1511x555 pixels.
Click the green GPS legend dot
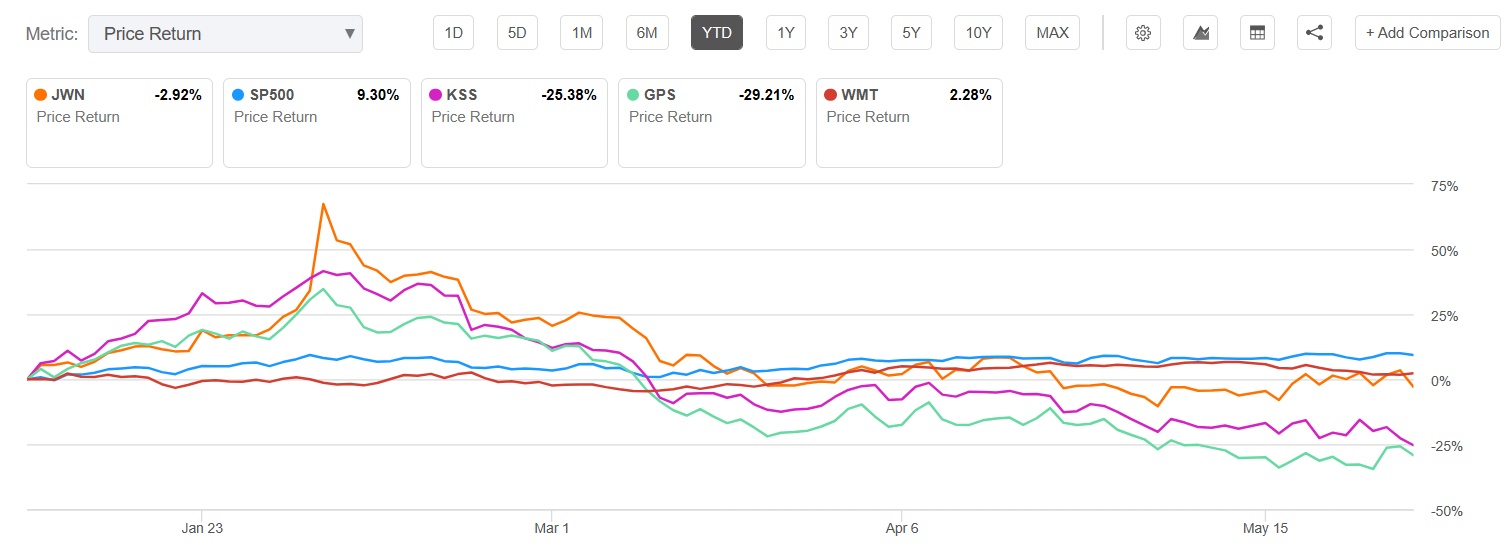(633, 95)
